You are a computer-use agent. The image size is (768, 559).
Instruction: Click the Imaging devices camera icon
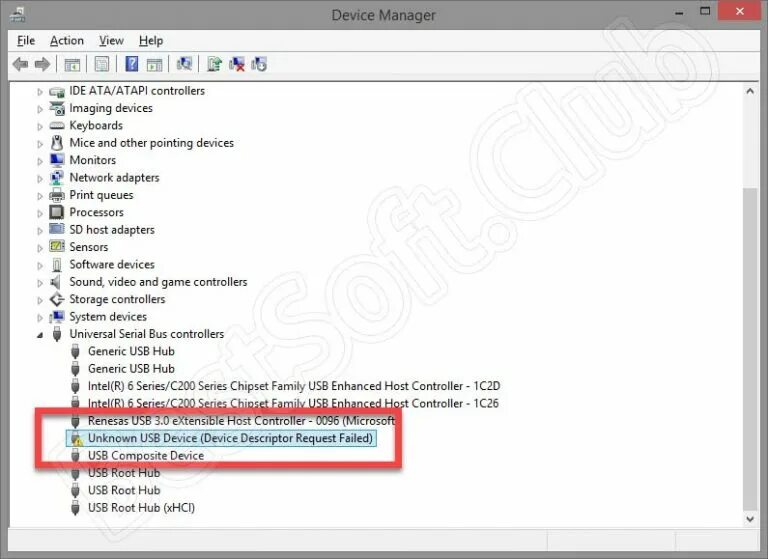point(57,108)
